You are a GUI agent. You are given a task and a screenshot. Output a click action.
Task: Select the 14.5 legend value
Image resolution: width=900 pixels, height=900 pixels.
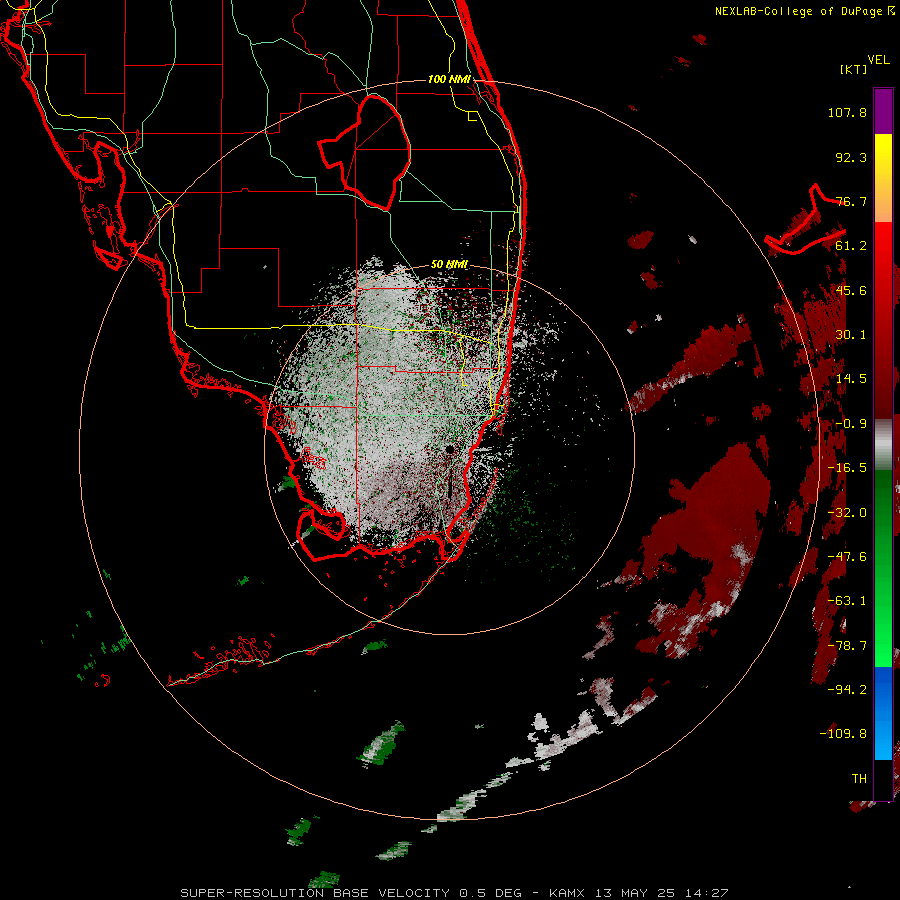(851, 379)
